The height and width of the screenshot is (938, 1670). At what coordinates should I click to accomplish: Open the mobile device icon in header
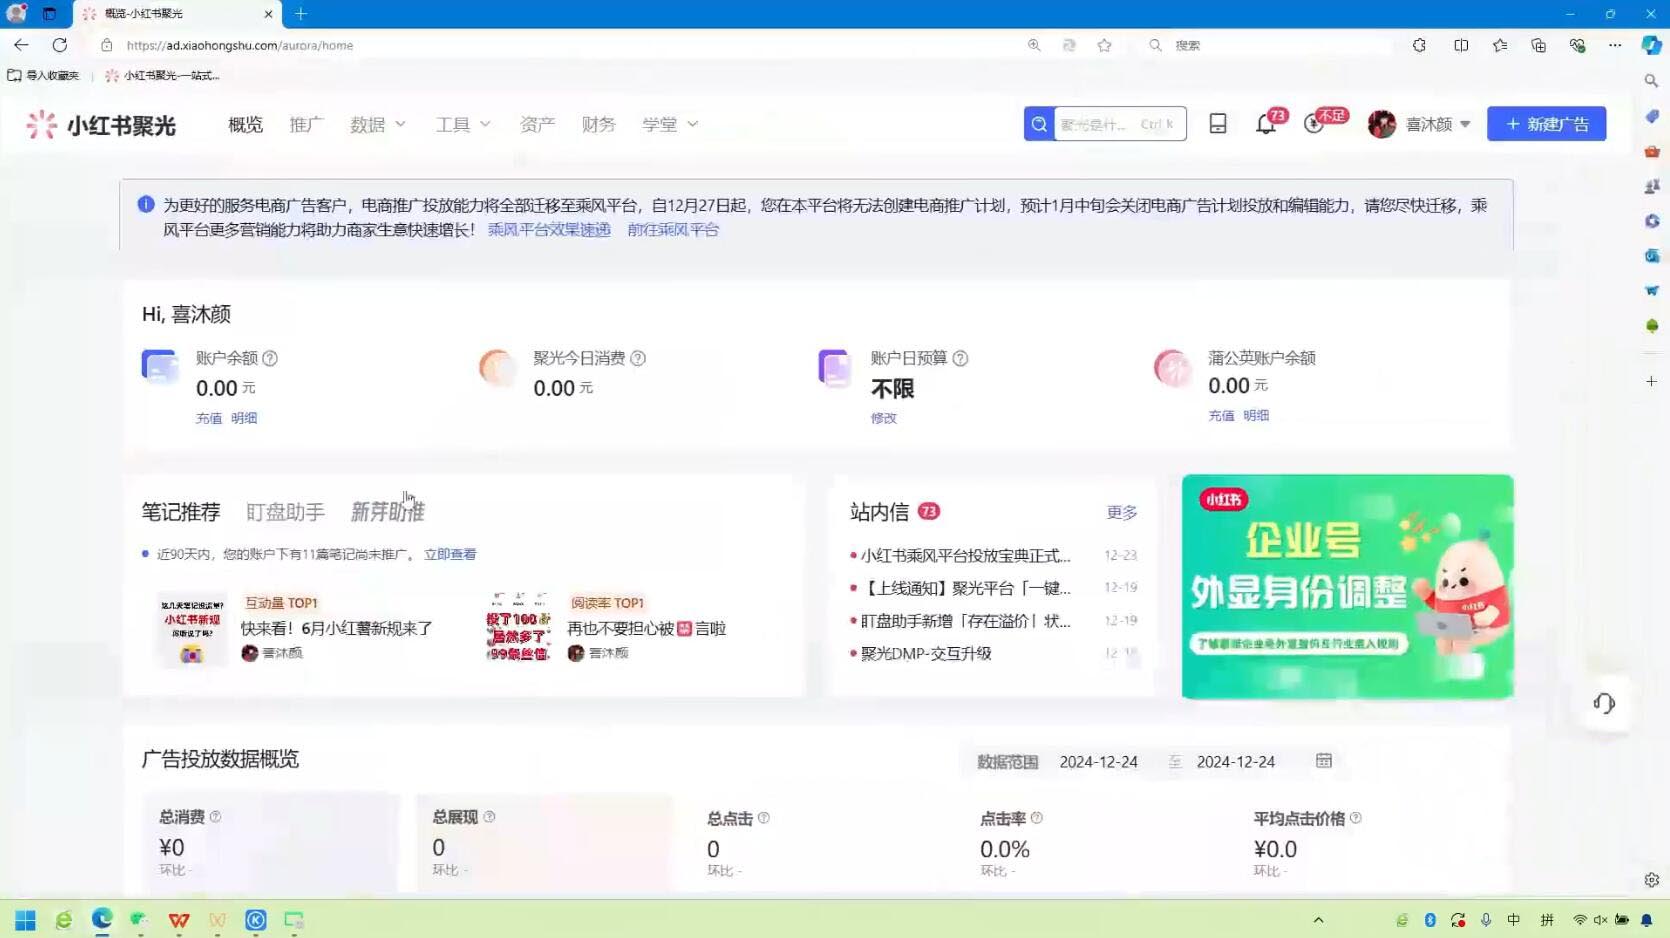pos(1217,124)
